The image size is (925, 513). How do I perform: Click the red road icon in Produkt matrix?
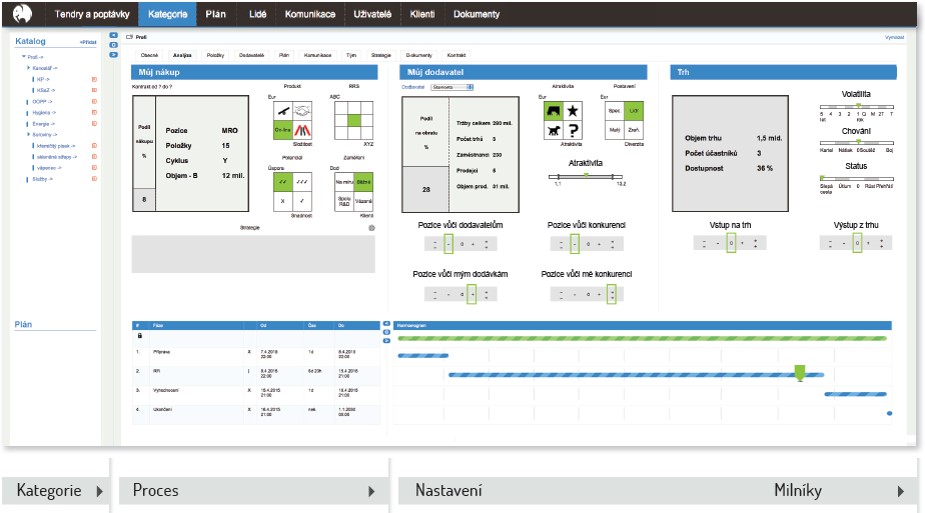coord(302,130)
